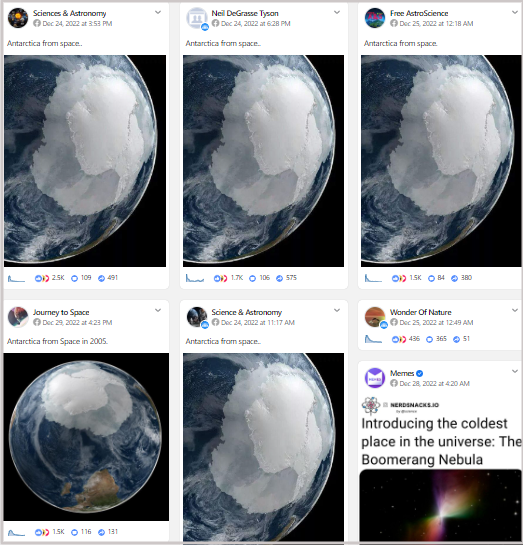Click the Journey to Space profile picture
The height and width of the screenshot is (545, 523).
coord(18,317)
